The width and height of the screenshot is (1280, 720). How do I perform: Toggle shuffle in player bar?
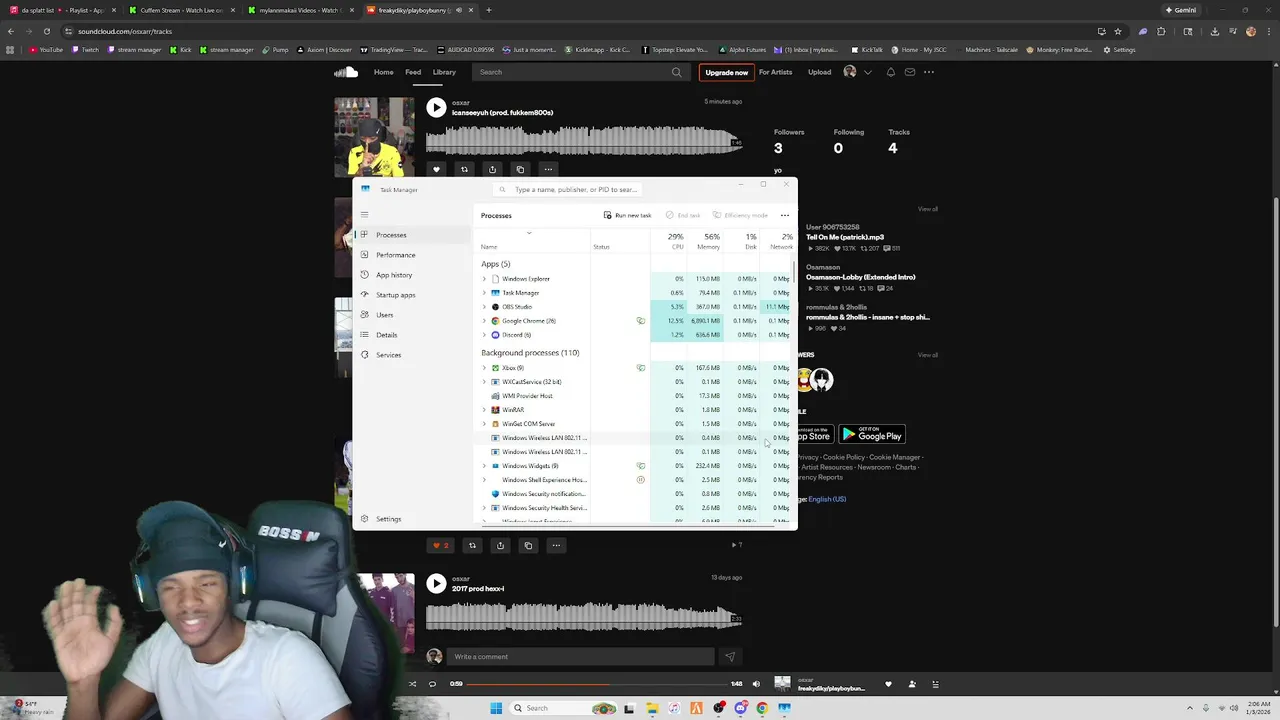412,684
